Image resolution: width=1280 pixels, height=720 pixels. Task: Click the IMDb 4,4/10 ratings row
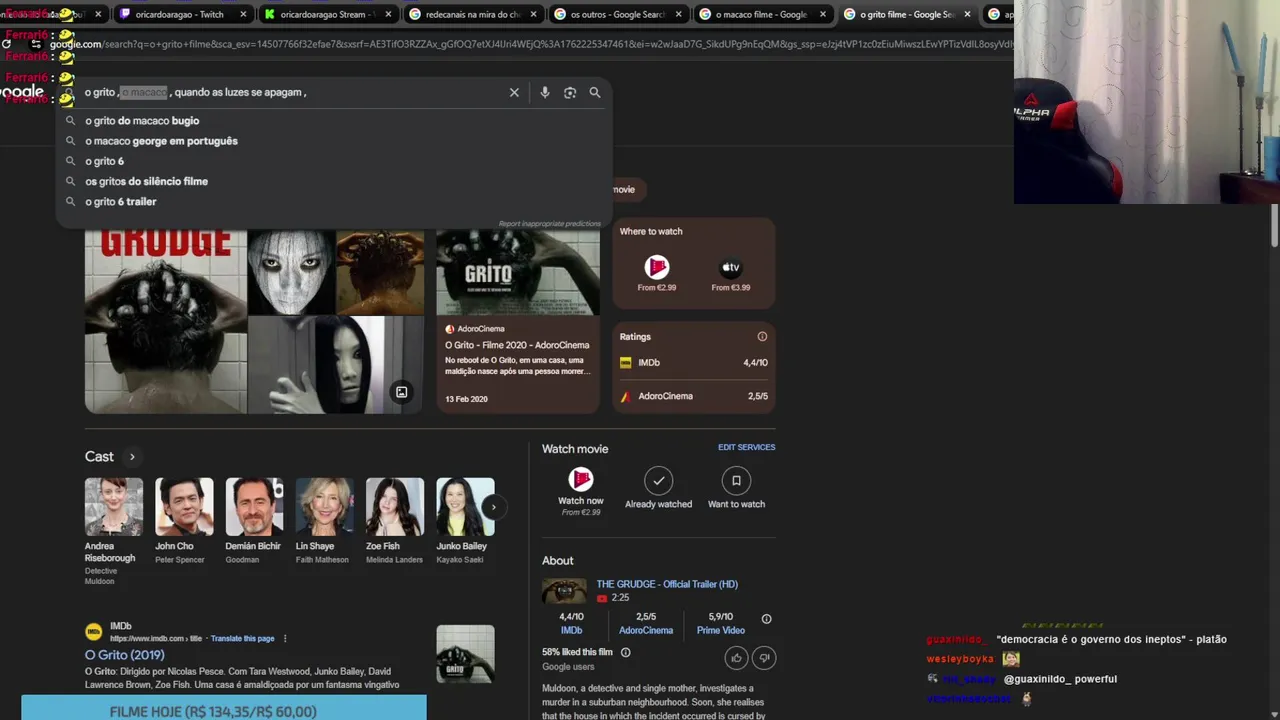[x=694, y=363]
